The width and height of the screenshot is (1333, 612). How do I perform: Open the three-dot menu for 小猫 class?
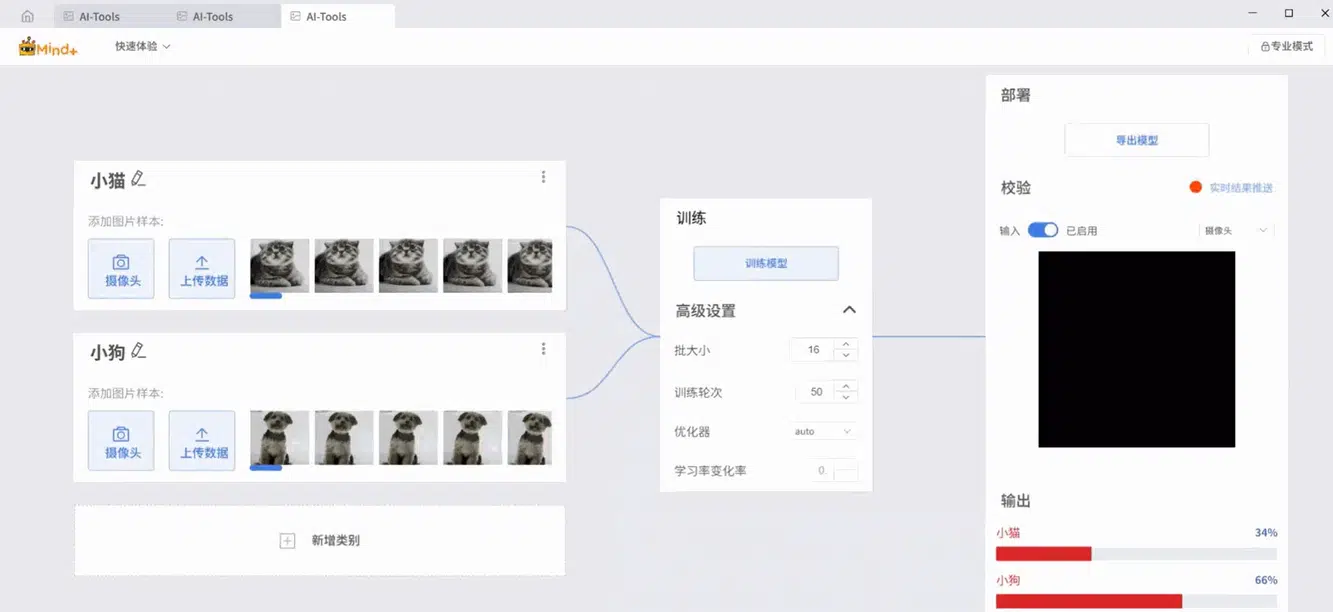tap(543, 177)
